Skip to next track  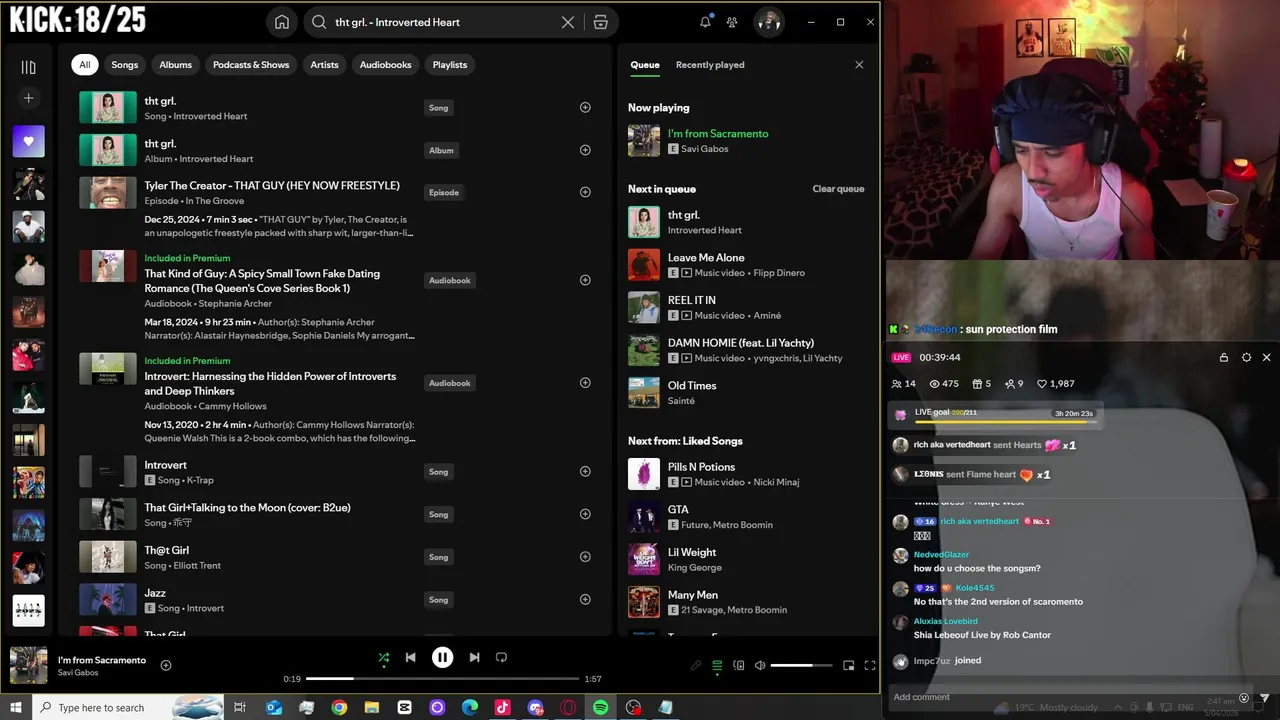point(474,657)
